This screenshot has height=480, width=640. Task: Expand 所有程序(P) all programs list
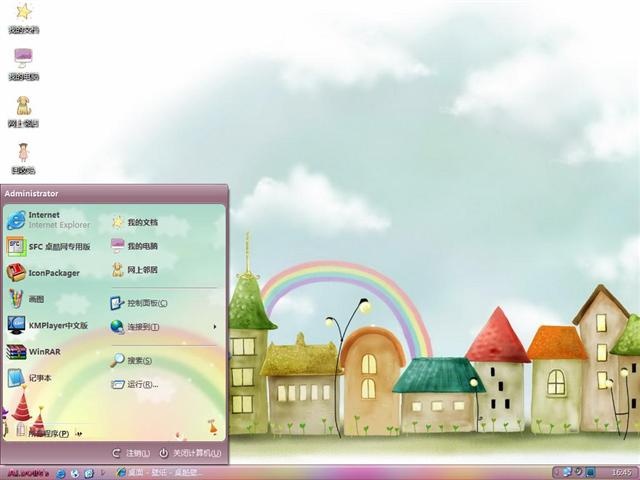(x=48, y=433)
